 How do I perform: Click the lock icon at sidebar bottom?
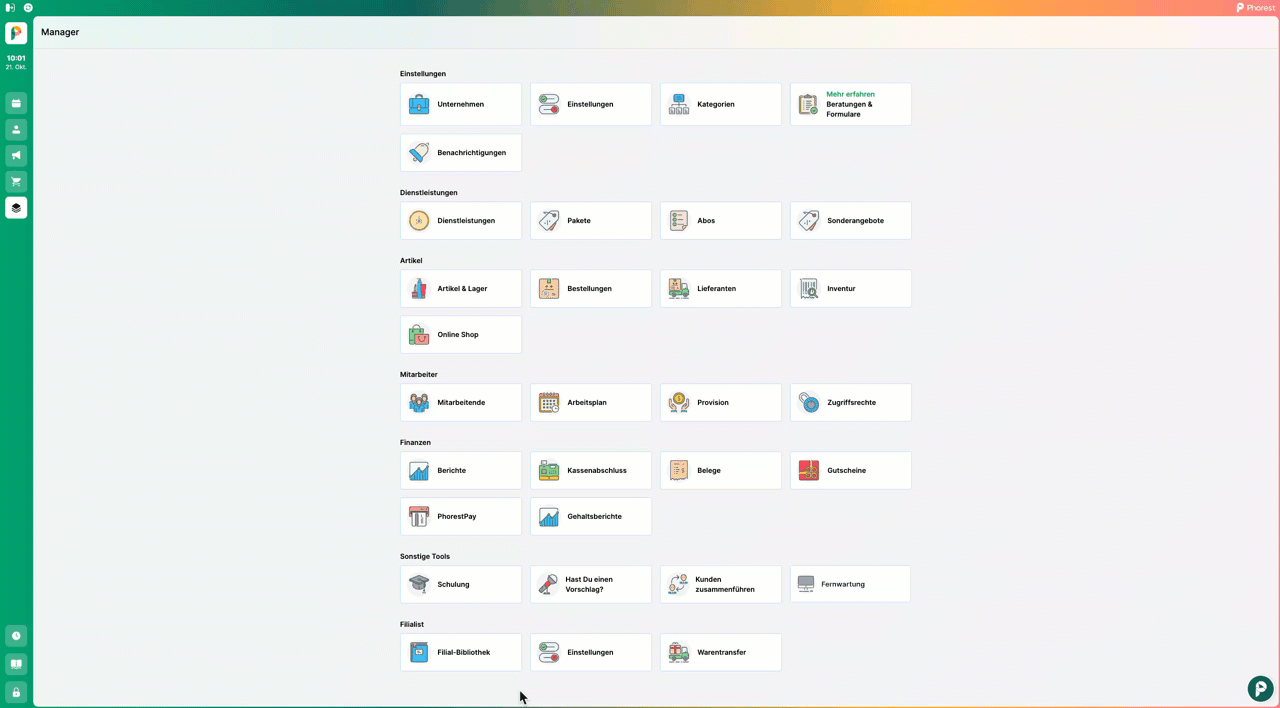16,692
